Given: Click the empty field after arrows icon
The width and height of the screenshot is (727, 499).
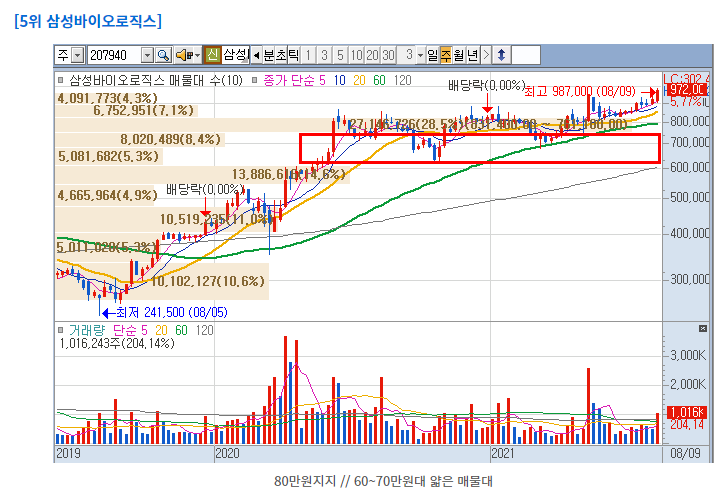Looking at the screenshot, I should [525, 55].
